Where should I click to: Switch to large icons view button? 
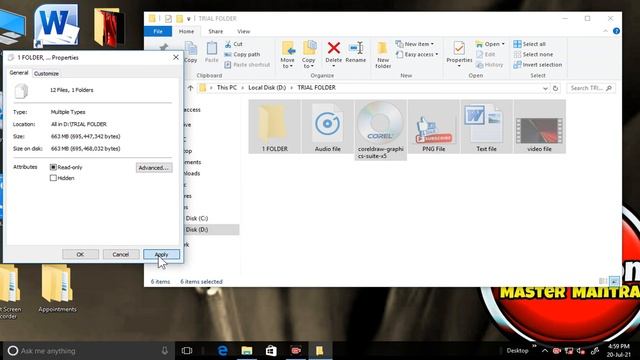point(614,281)
